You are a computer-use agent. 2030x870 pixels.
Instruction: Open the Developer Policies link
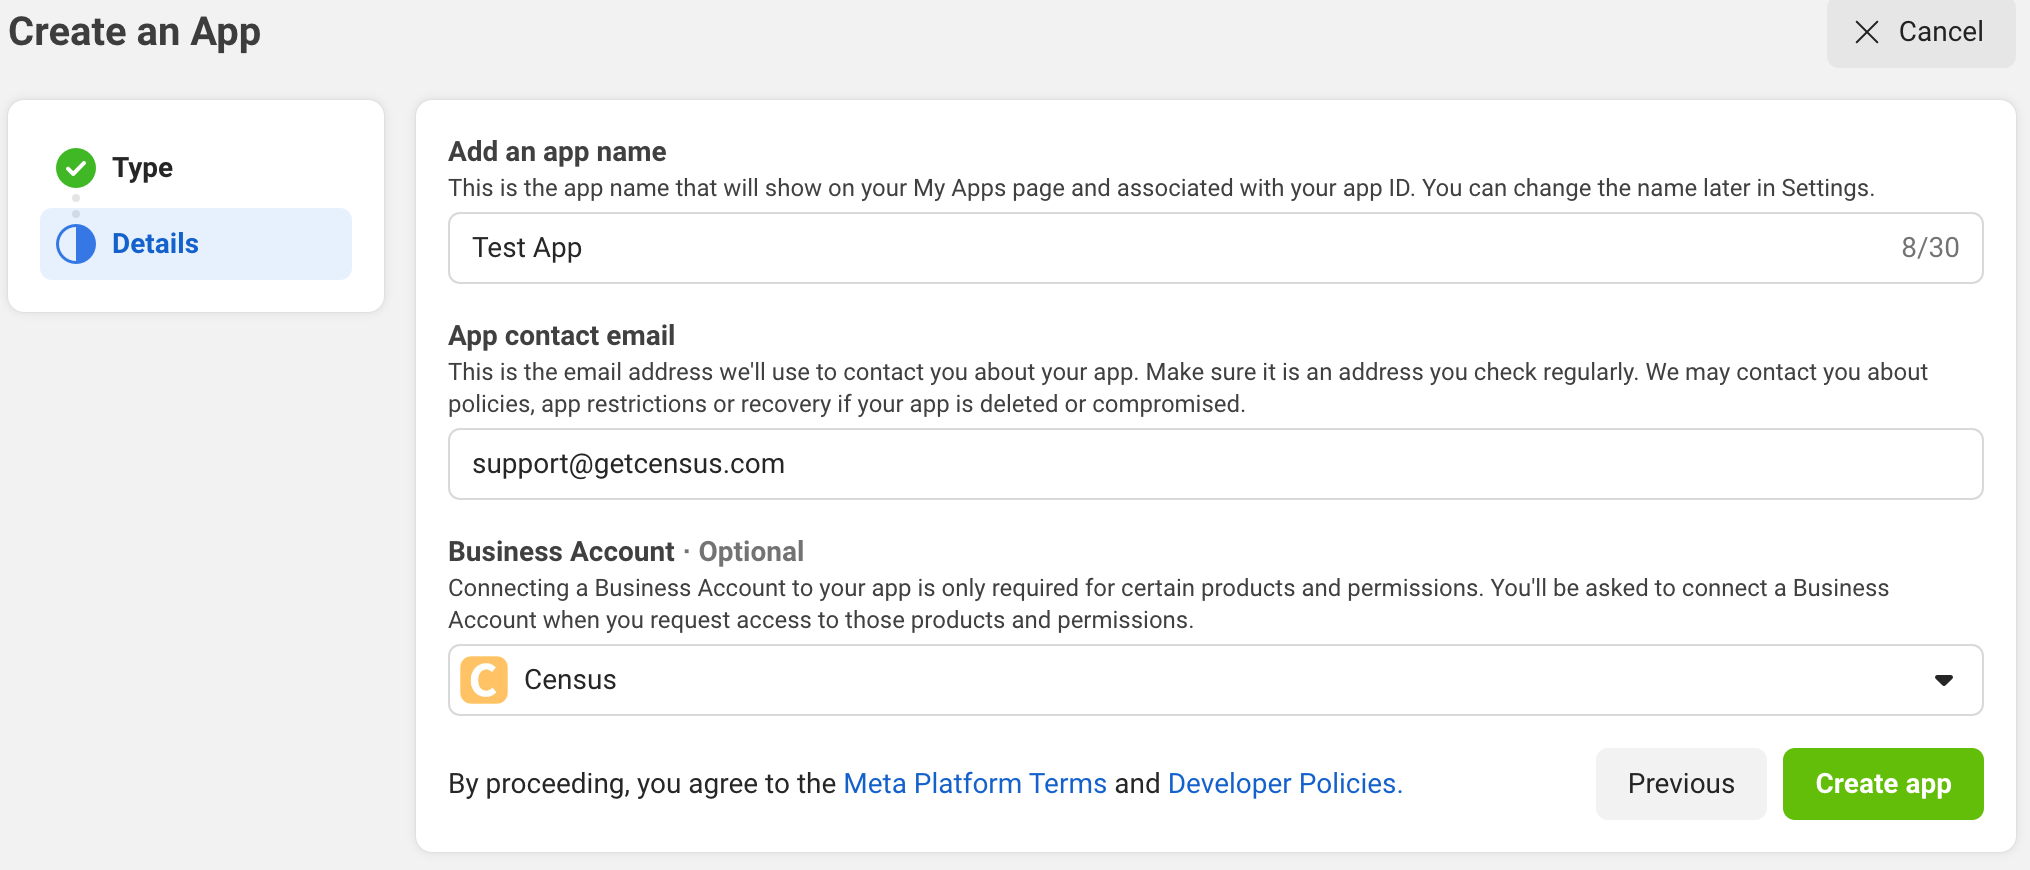pyautogui.click(x=1284, y=784)
